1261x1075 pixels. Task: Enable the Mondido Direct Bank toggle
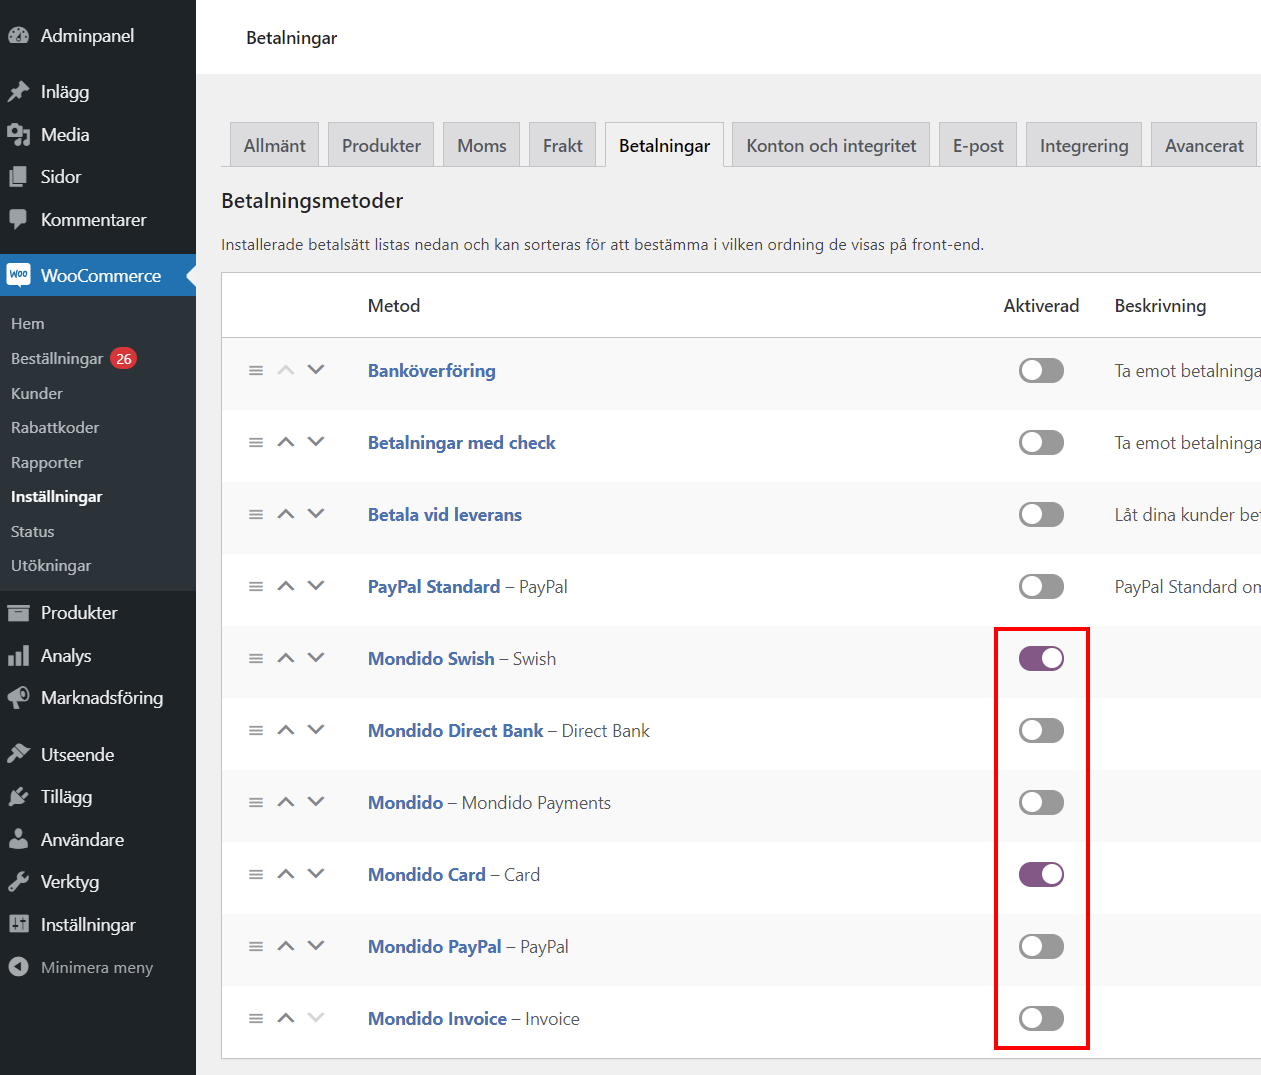point(1041,731)
